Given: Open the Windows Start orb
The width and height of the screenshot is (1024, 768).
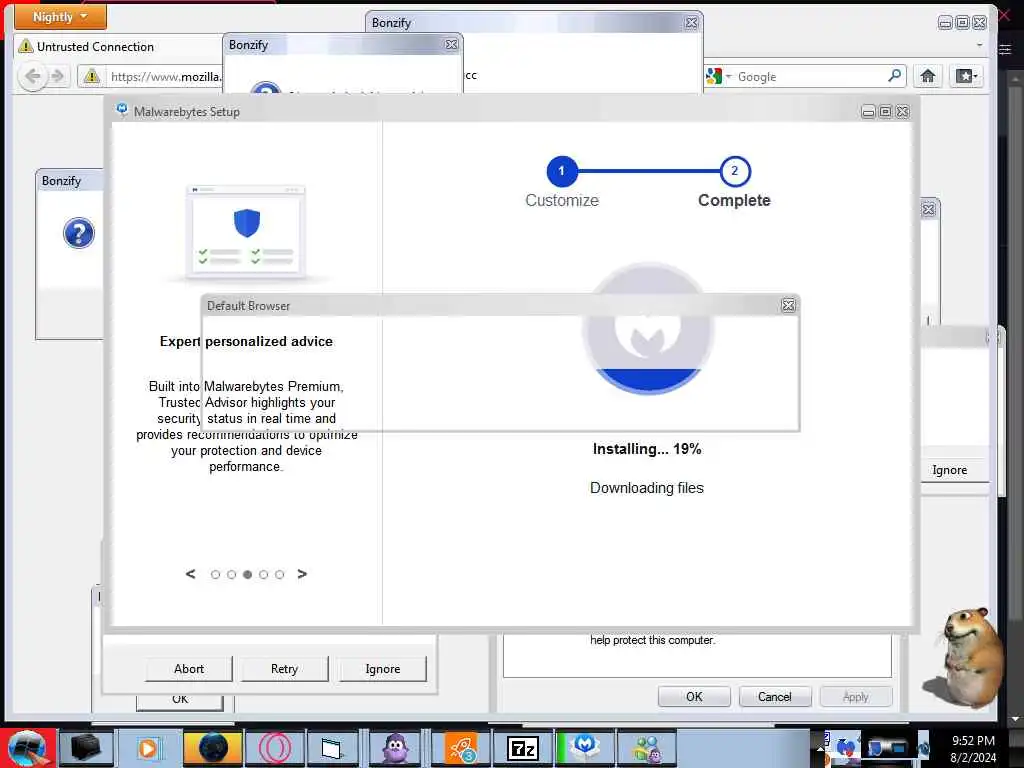Looking at the screenshot, I should [27, 748].
